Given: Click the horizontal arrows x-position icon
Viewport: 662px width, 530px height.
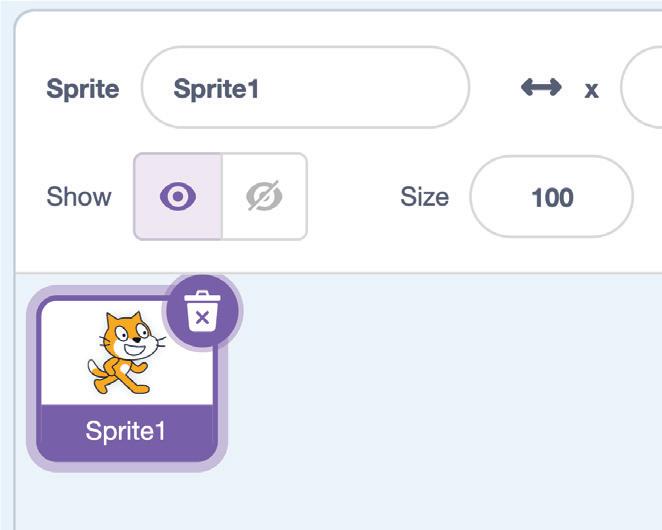Looking at the screenshot, I should [x=541, y=88].
